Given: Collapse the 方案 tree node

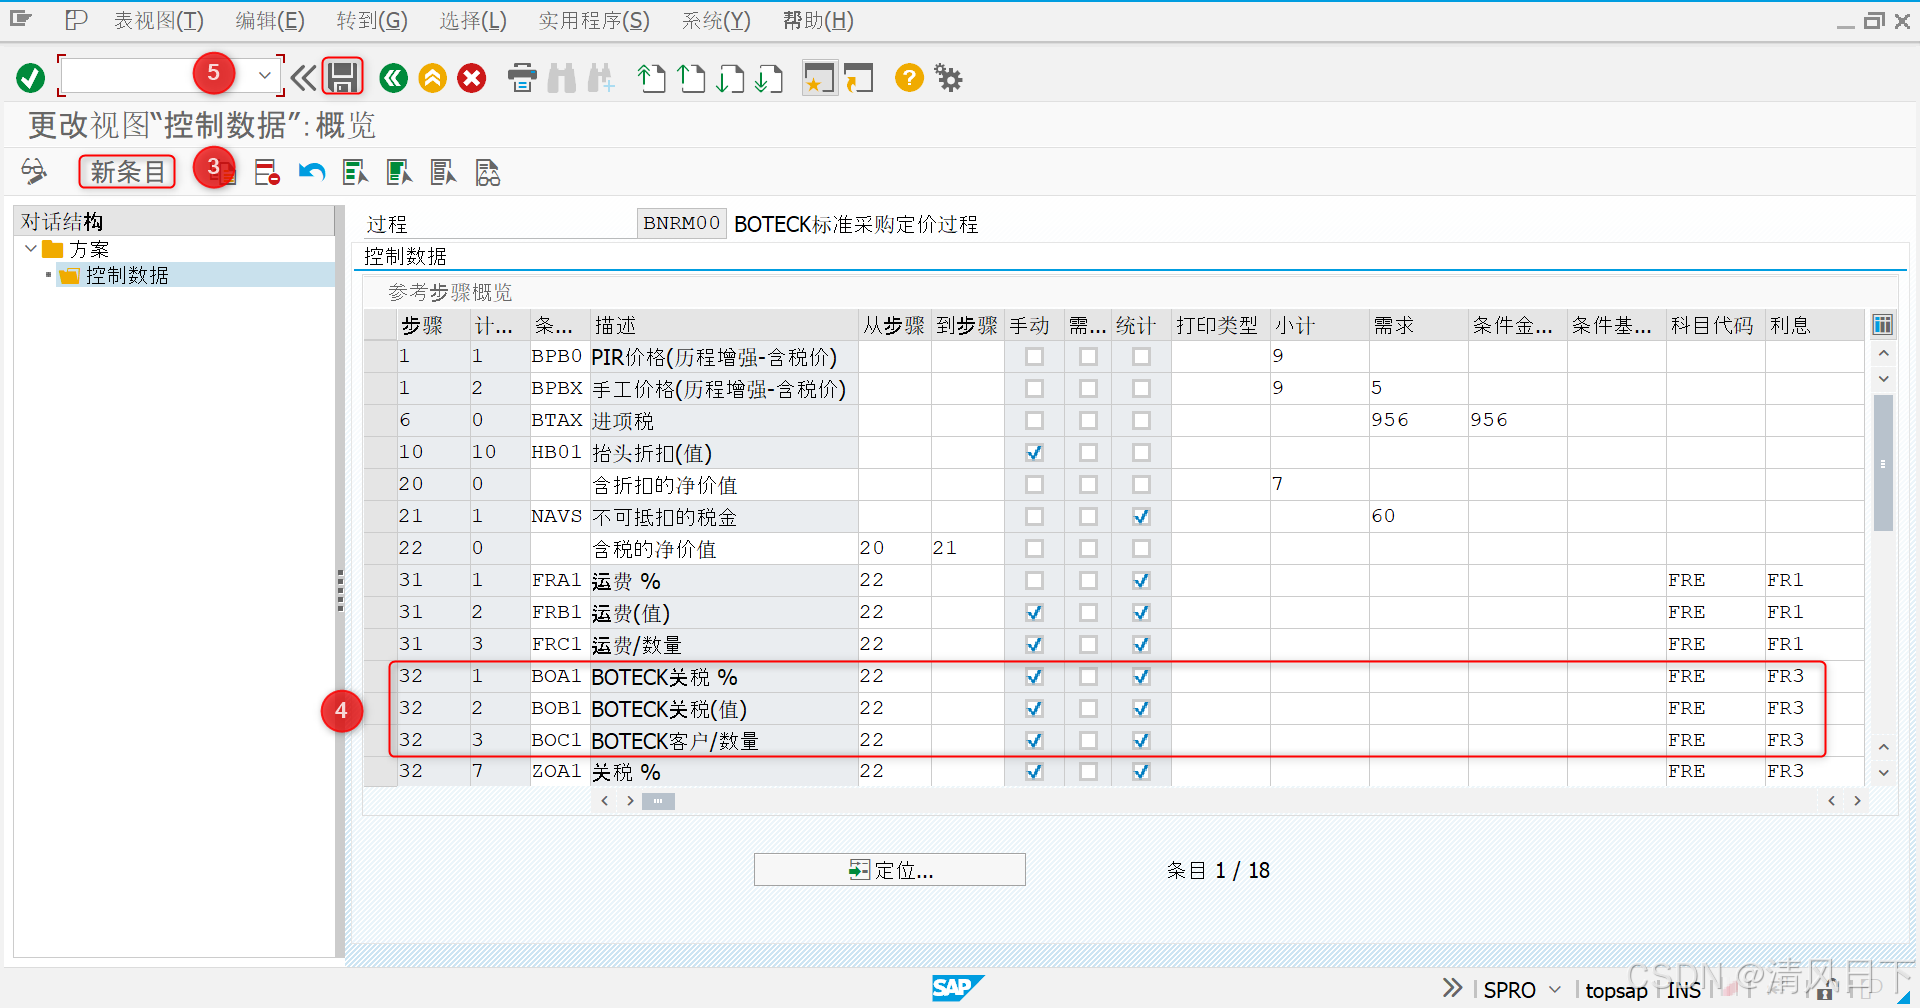Looking at the screenshot, I should [31, 249].
